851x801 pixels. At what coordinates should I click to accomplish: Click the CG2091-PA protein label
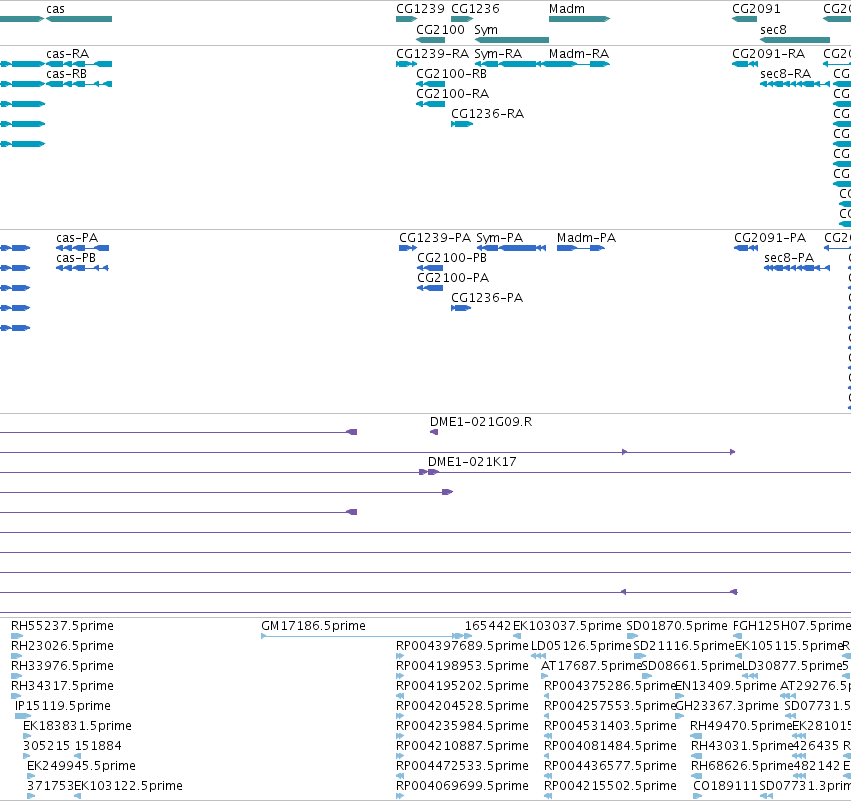pos(770,238)
